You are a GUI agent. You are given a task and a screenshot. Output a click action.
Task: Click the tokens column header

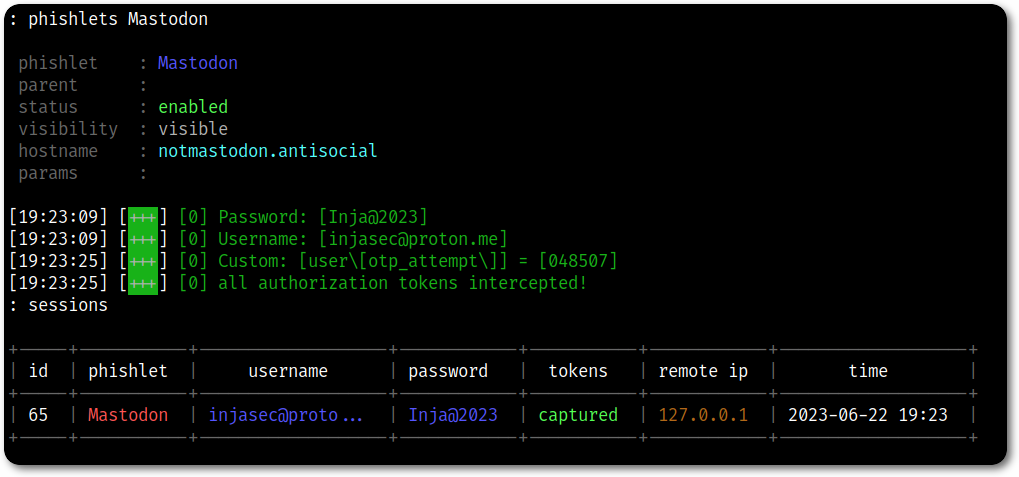[x=578, y=371]
